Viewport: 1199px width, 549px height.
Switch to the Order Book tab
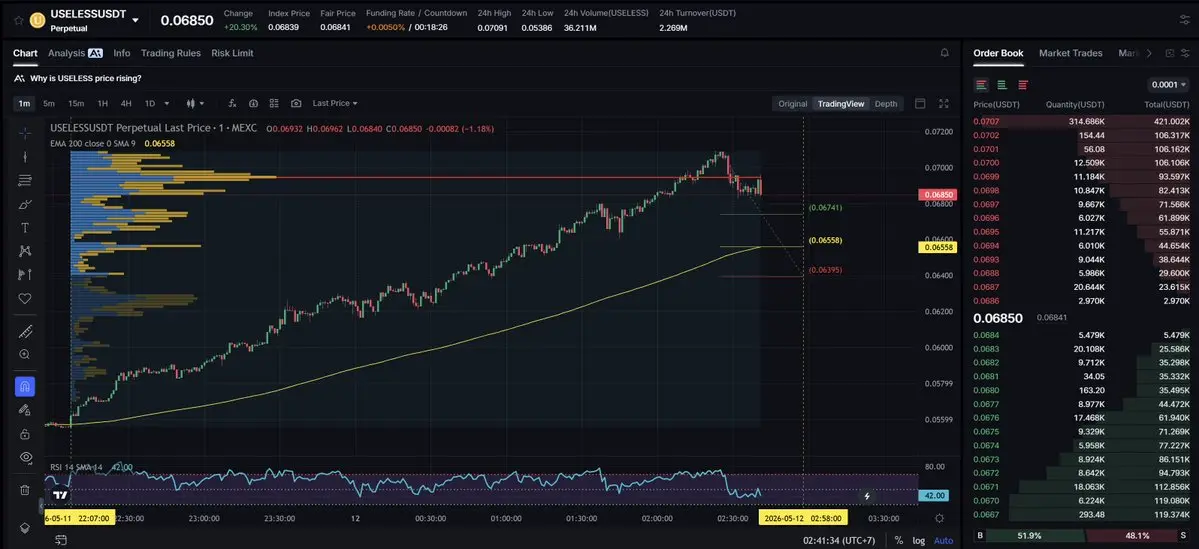click(998, 53)
